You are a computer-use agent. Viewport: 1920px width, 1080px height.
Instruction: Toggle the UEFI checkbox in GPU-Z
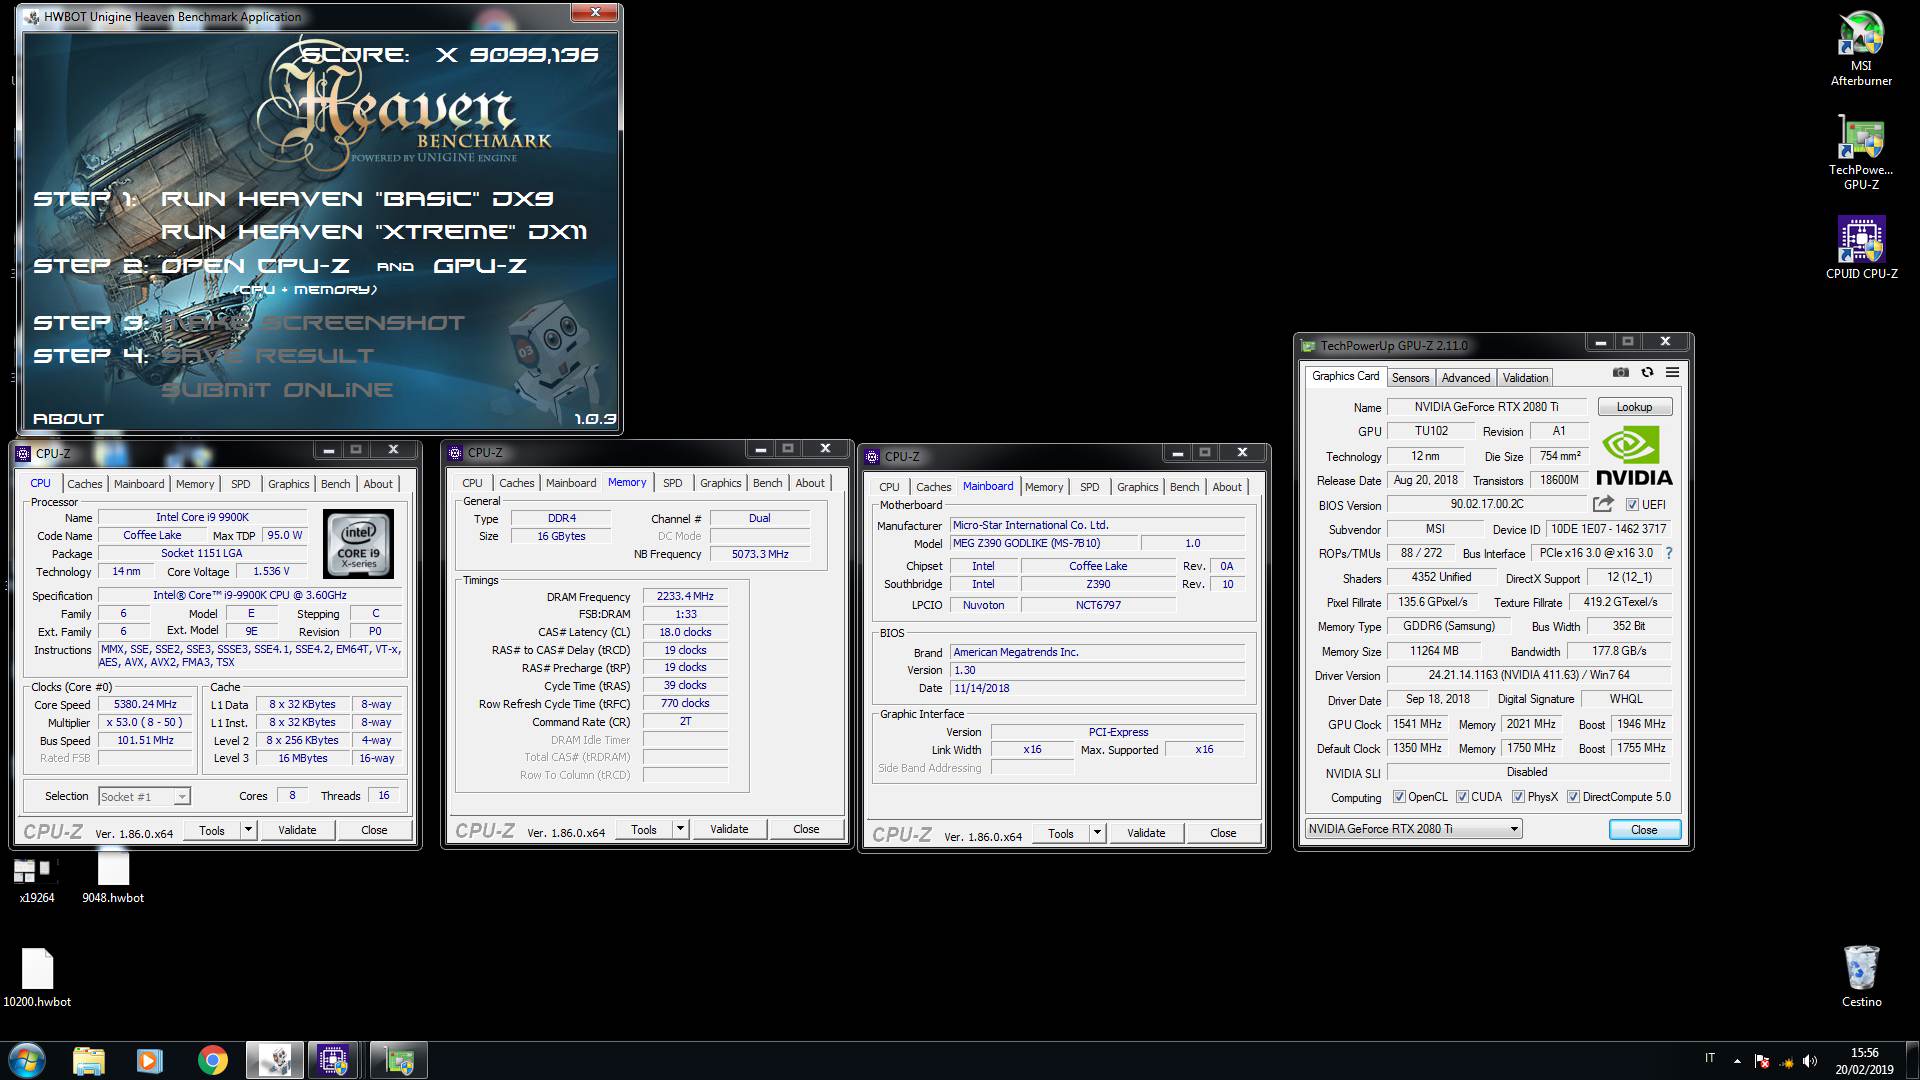(x=1632, y=505)
